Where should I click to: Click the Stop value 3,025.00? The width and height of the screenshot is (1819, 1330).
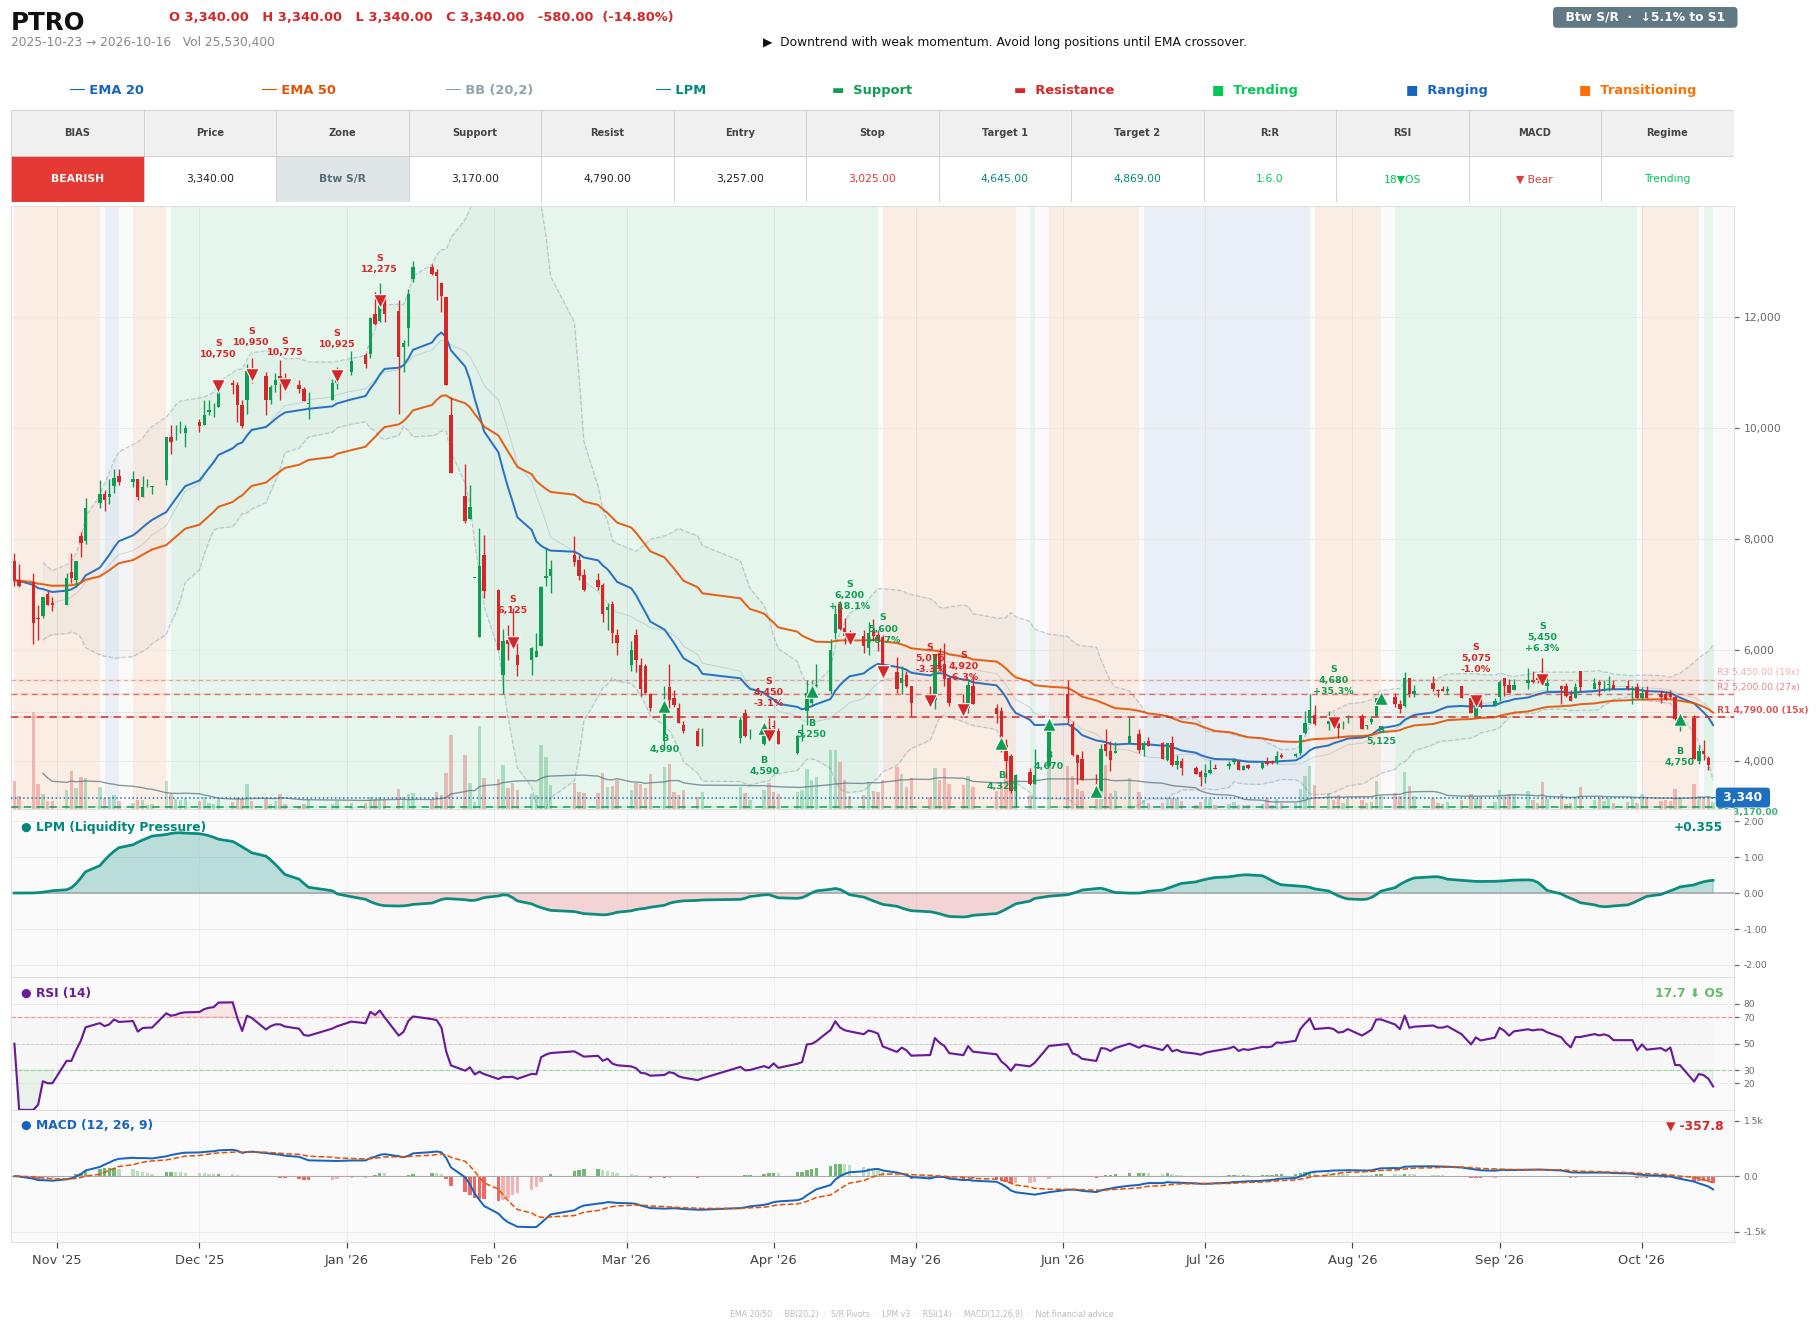[872, 179]
